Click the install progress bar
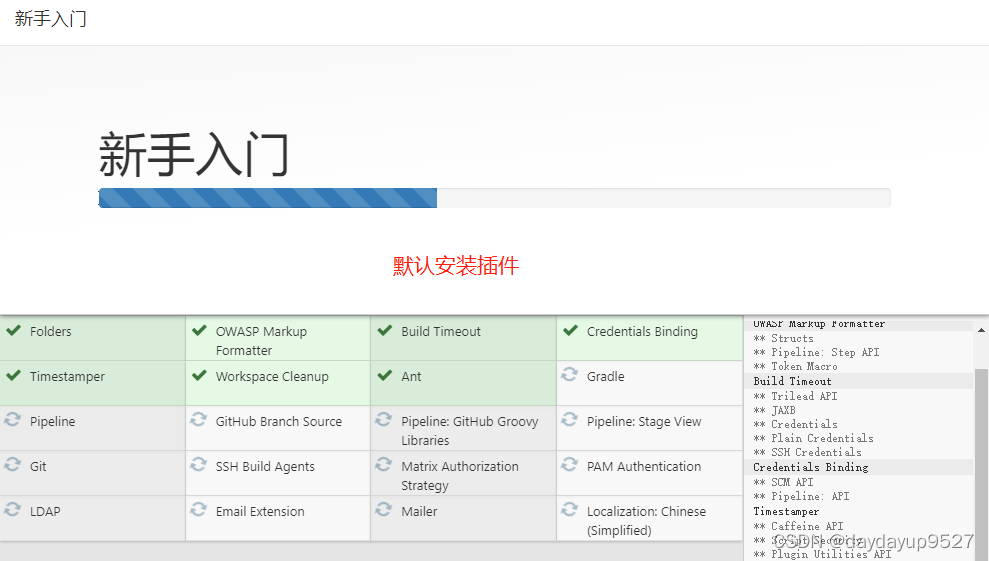Image resolution: width=989 pixels, height=561 pixels. click(x=494, y=198)
